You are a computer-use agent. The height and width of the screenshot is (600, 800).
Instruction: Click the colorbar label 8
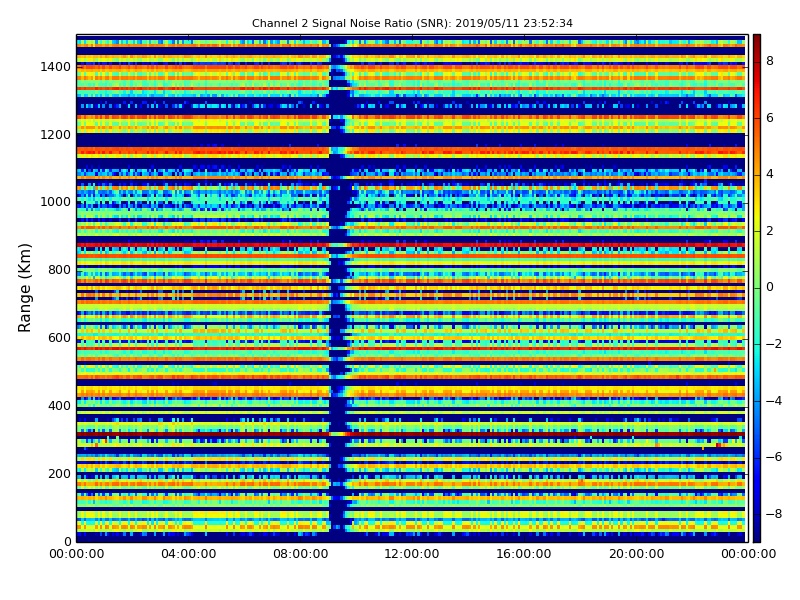(770, 61)
